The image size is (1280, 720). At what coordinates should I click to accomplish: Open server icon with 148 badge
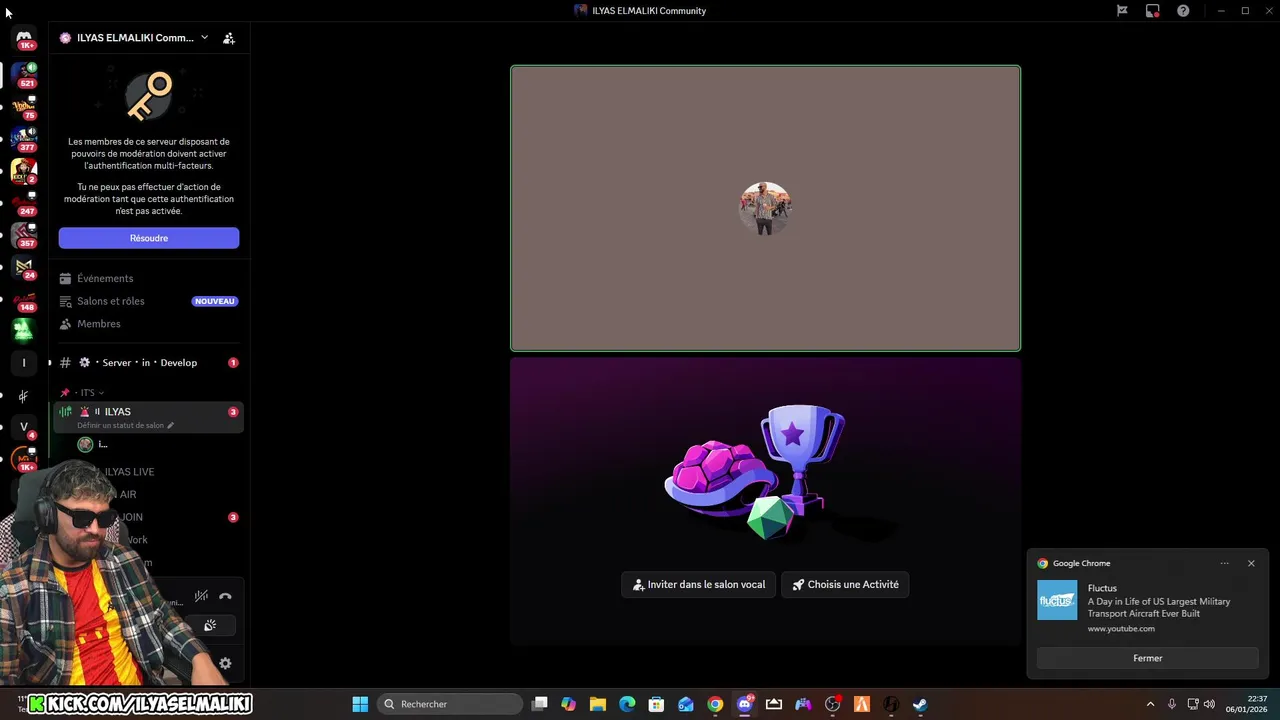tap(24, 298)
